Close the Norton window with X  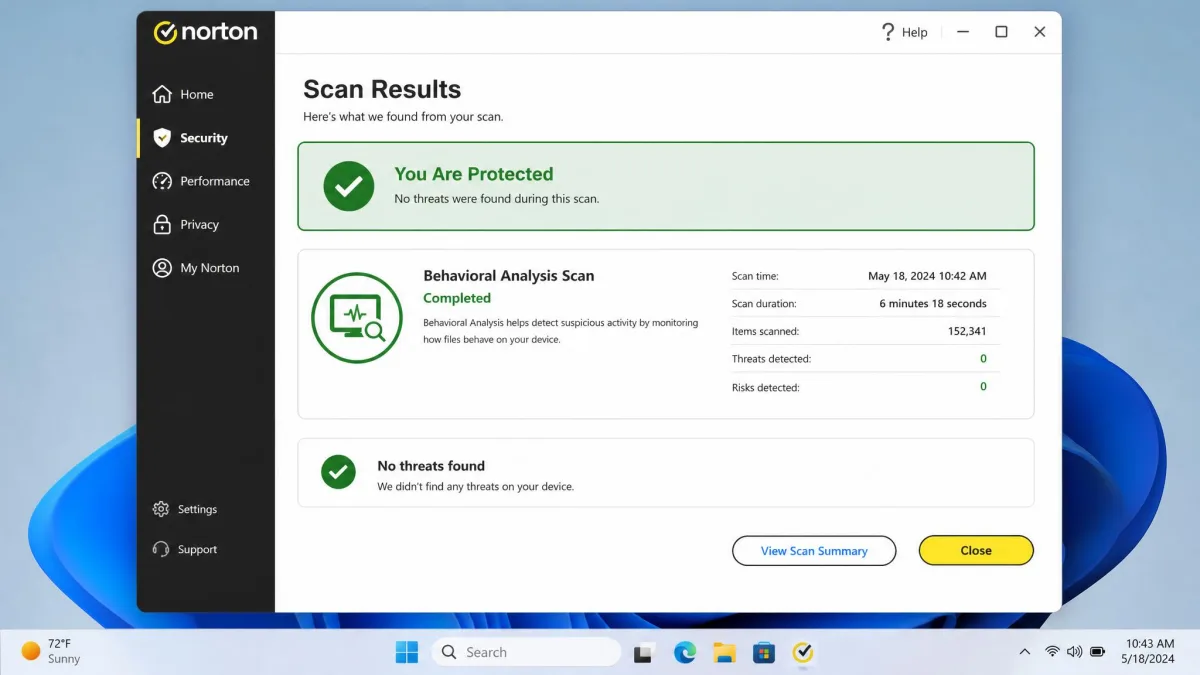coord(1040,32)
